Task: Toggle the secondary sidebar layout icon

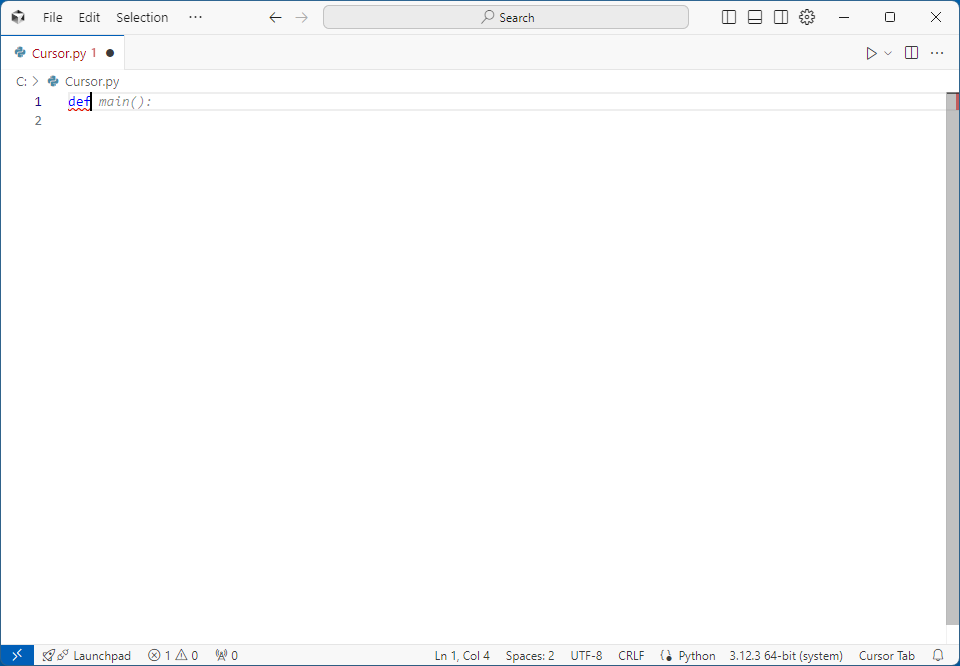Action: click(x=781, y=17)
